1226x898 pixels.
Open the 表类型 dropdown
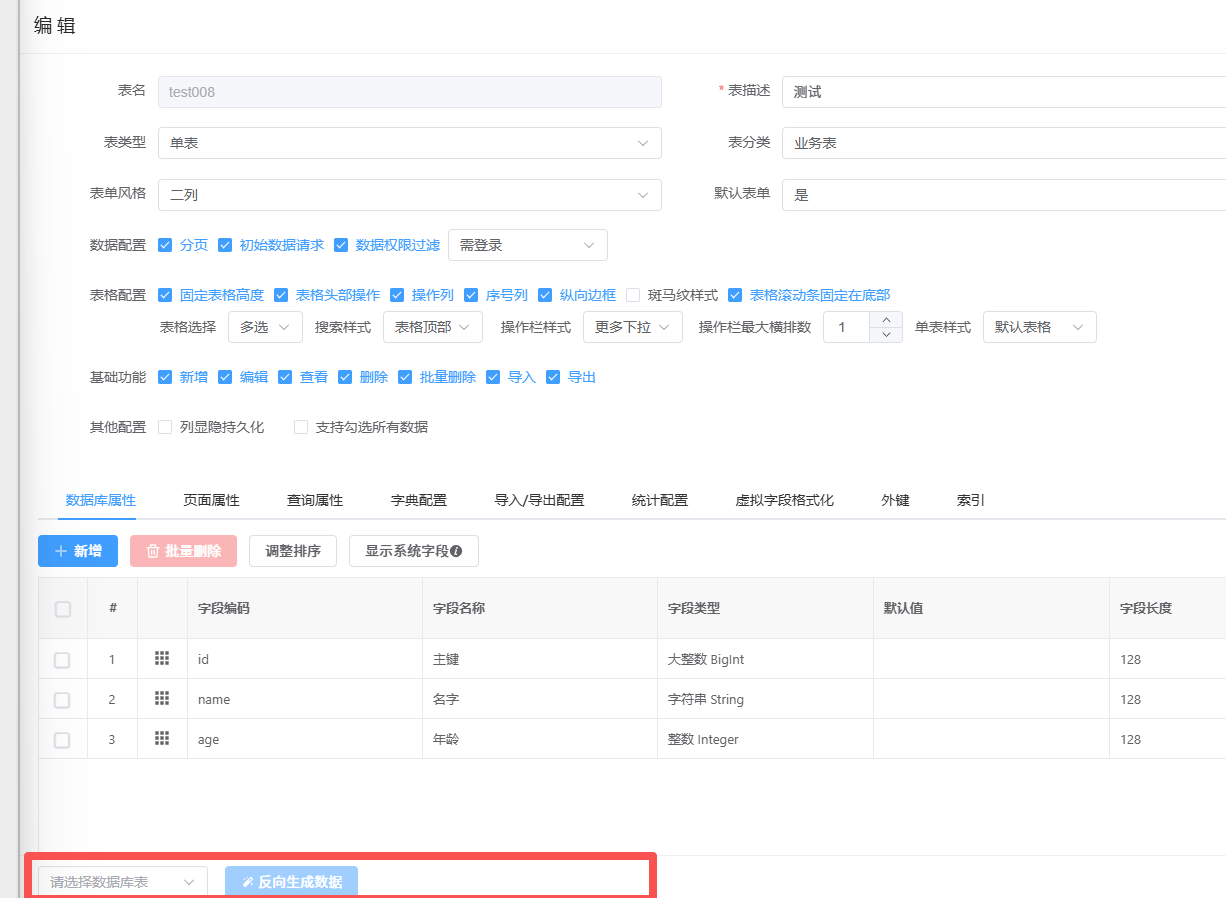tap(409, 143)
